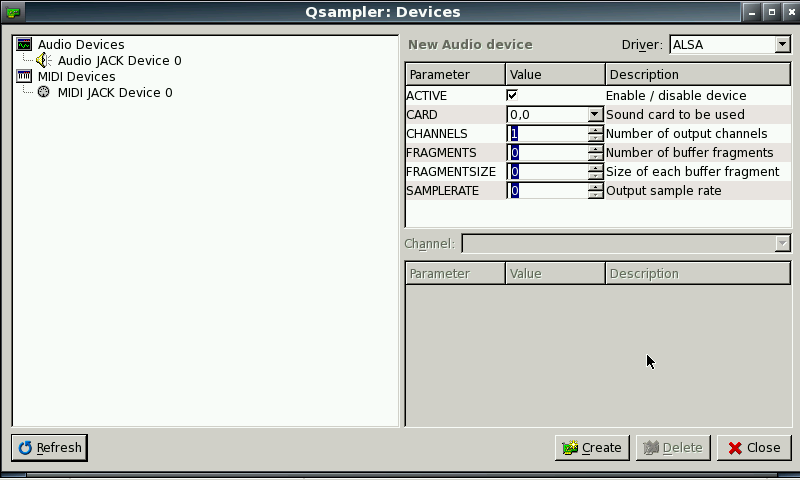The width and height of the screenshot is (800, 480).
Task: Click the Refresh button
Action: click(x=49, y=447)
